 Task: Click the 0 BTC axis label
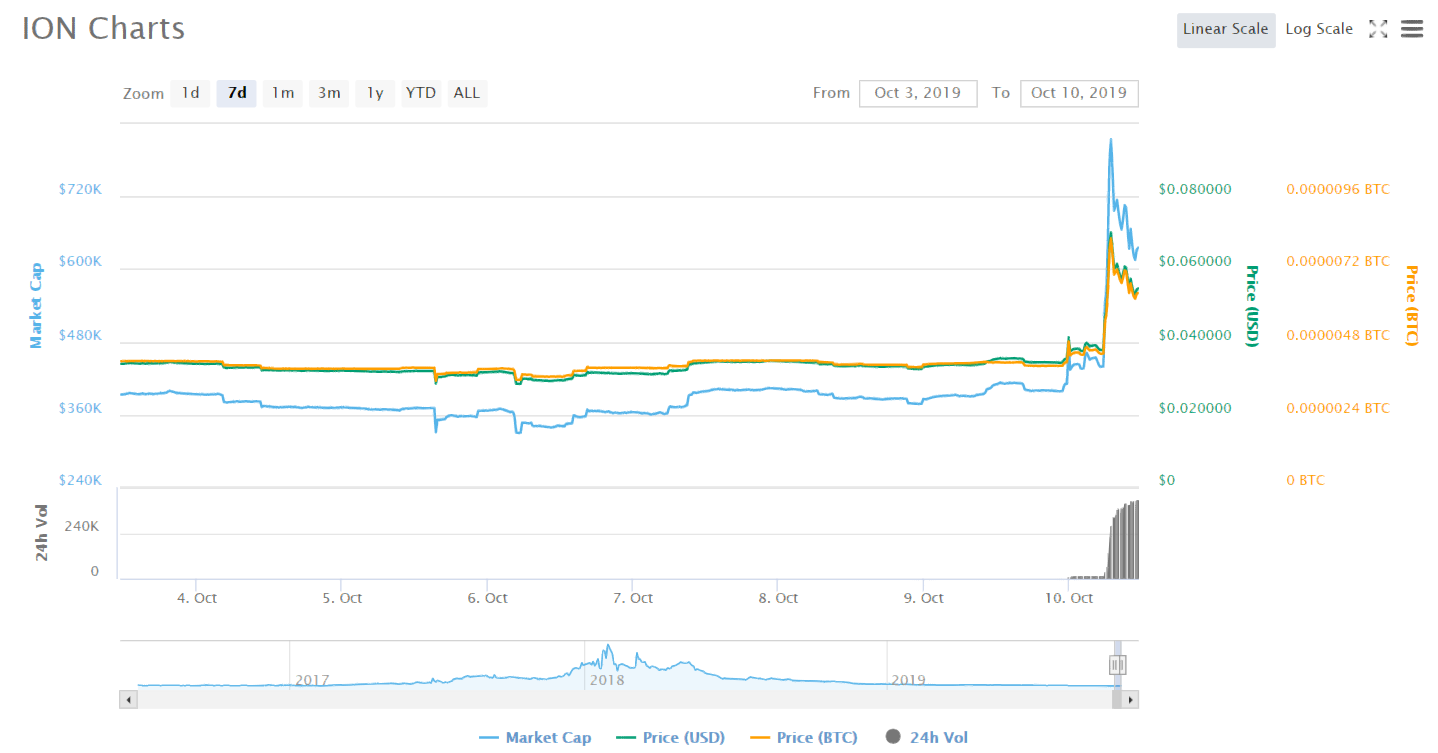[1305, 480]
